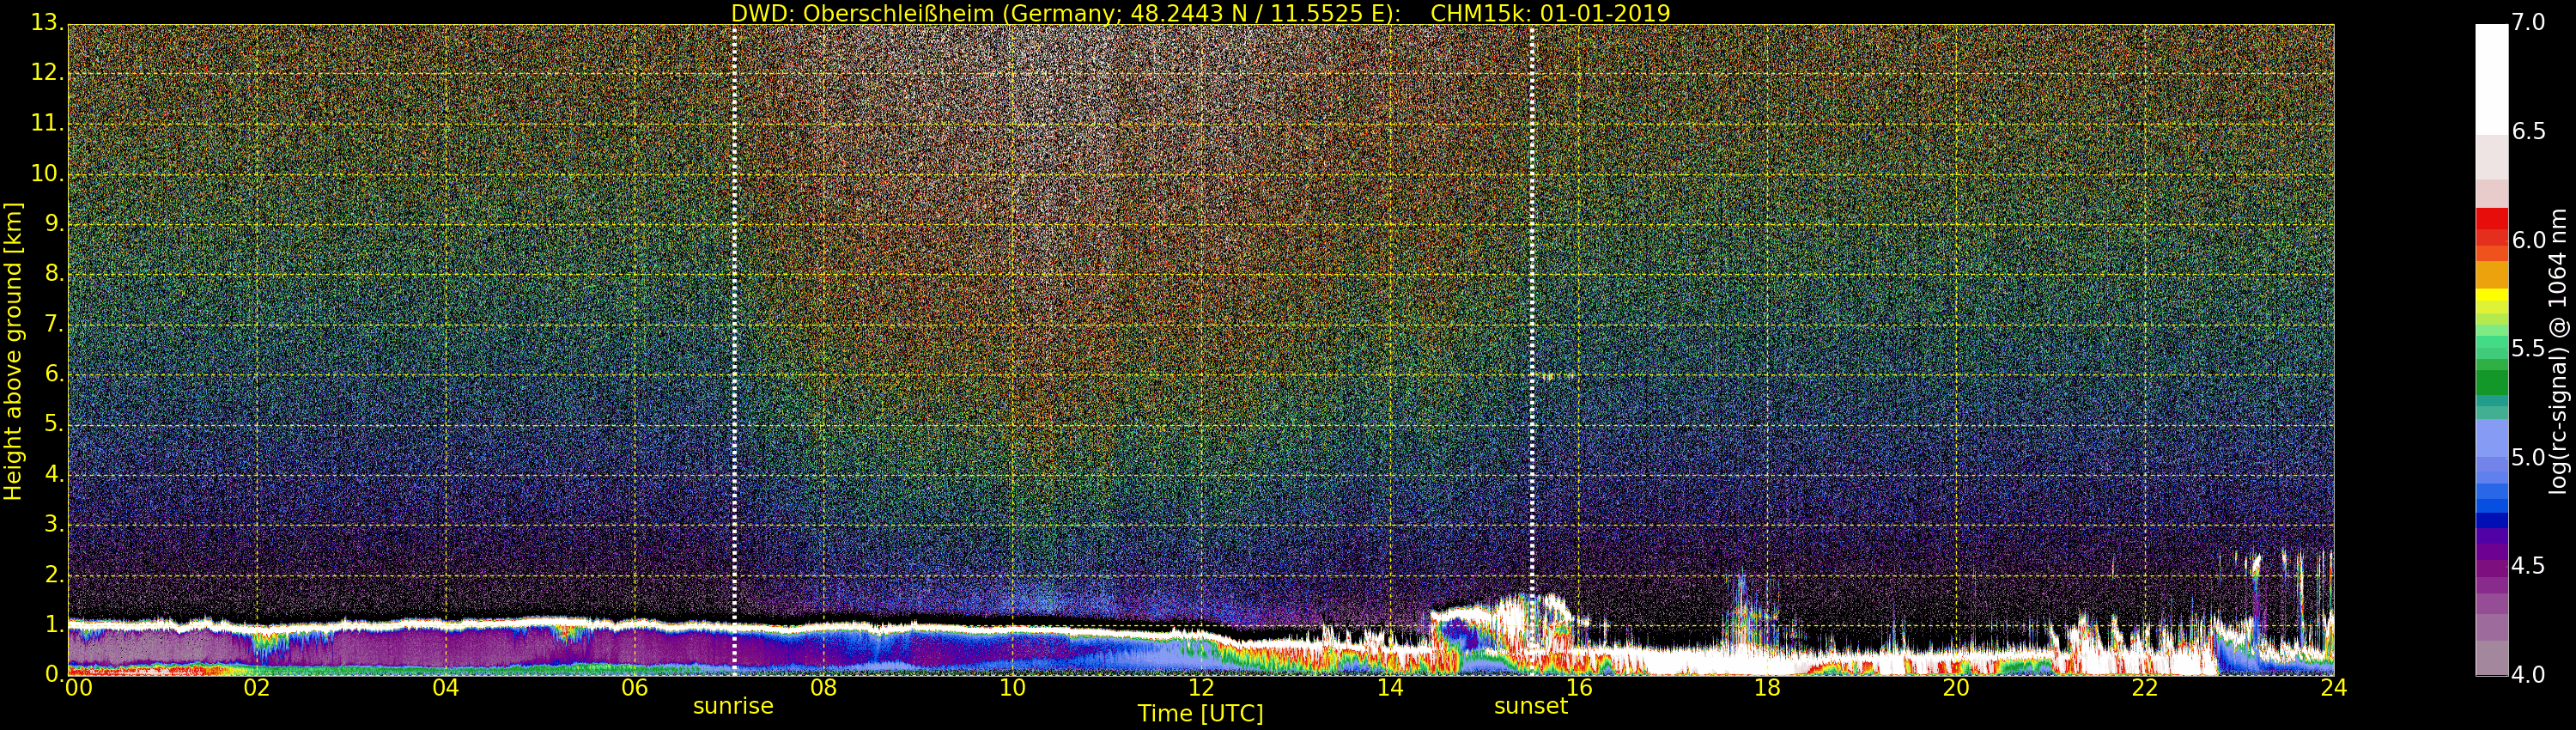Click the 'log(rc-signal) @ 1064 nm' colorbar label

[x=2558, y=351]
